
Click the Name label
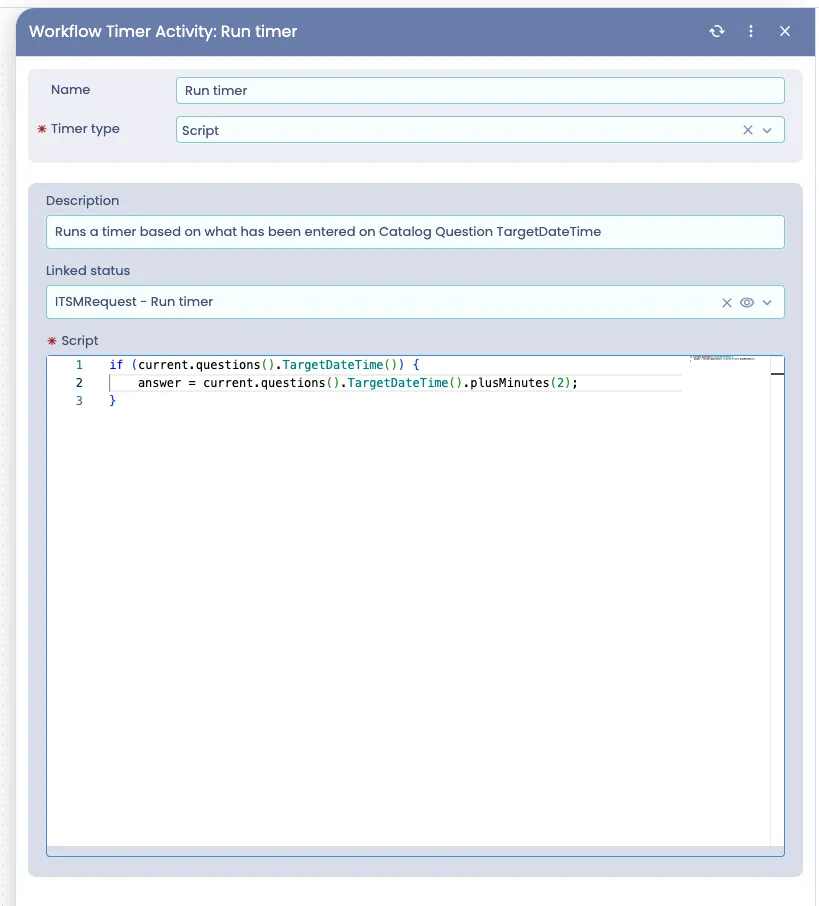click(71, 90)
